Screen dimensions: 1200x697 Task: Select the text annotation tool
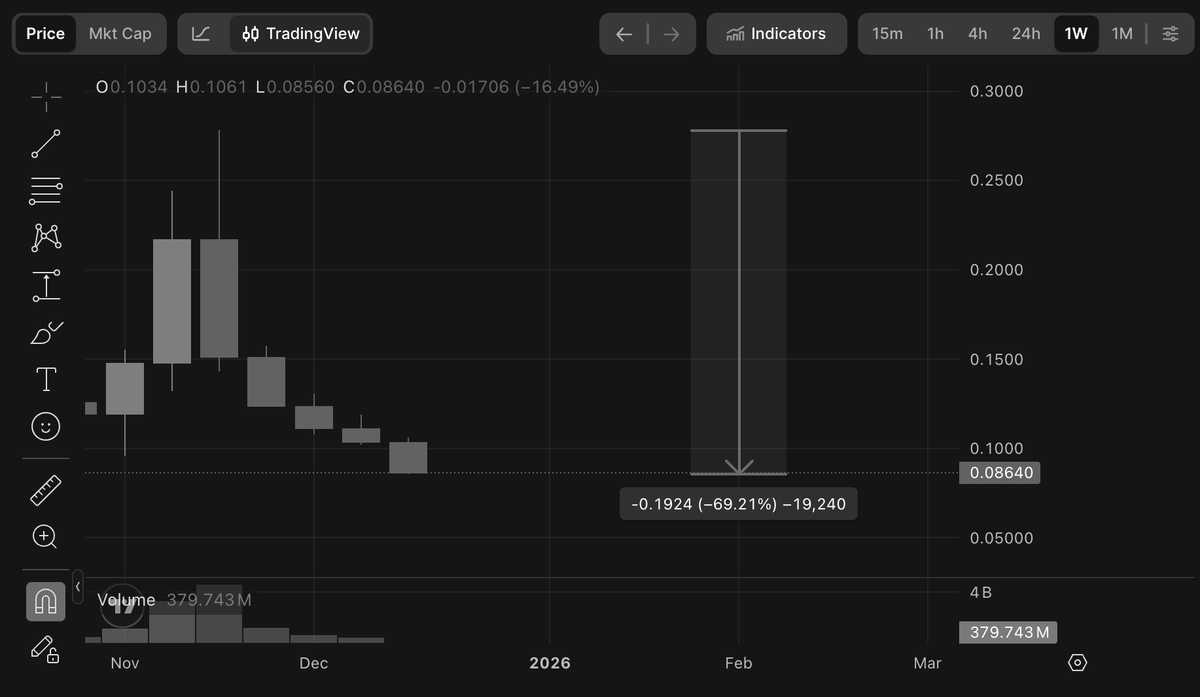point(46,379)
